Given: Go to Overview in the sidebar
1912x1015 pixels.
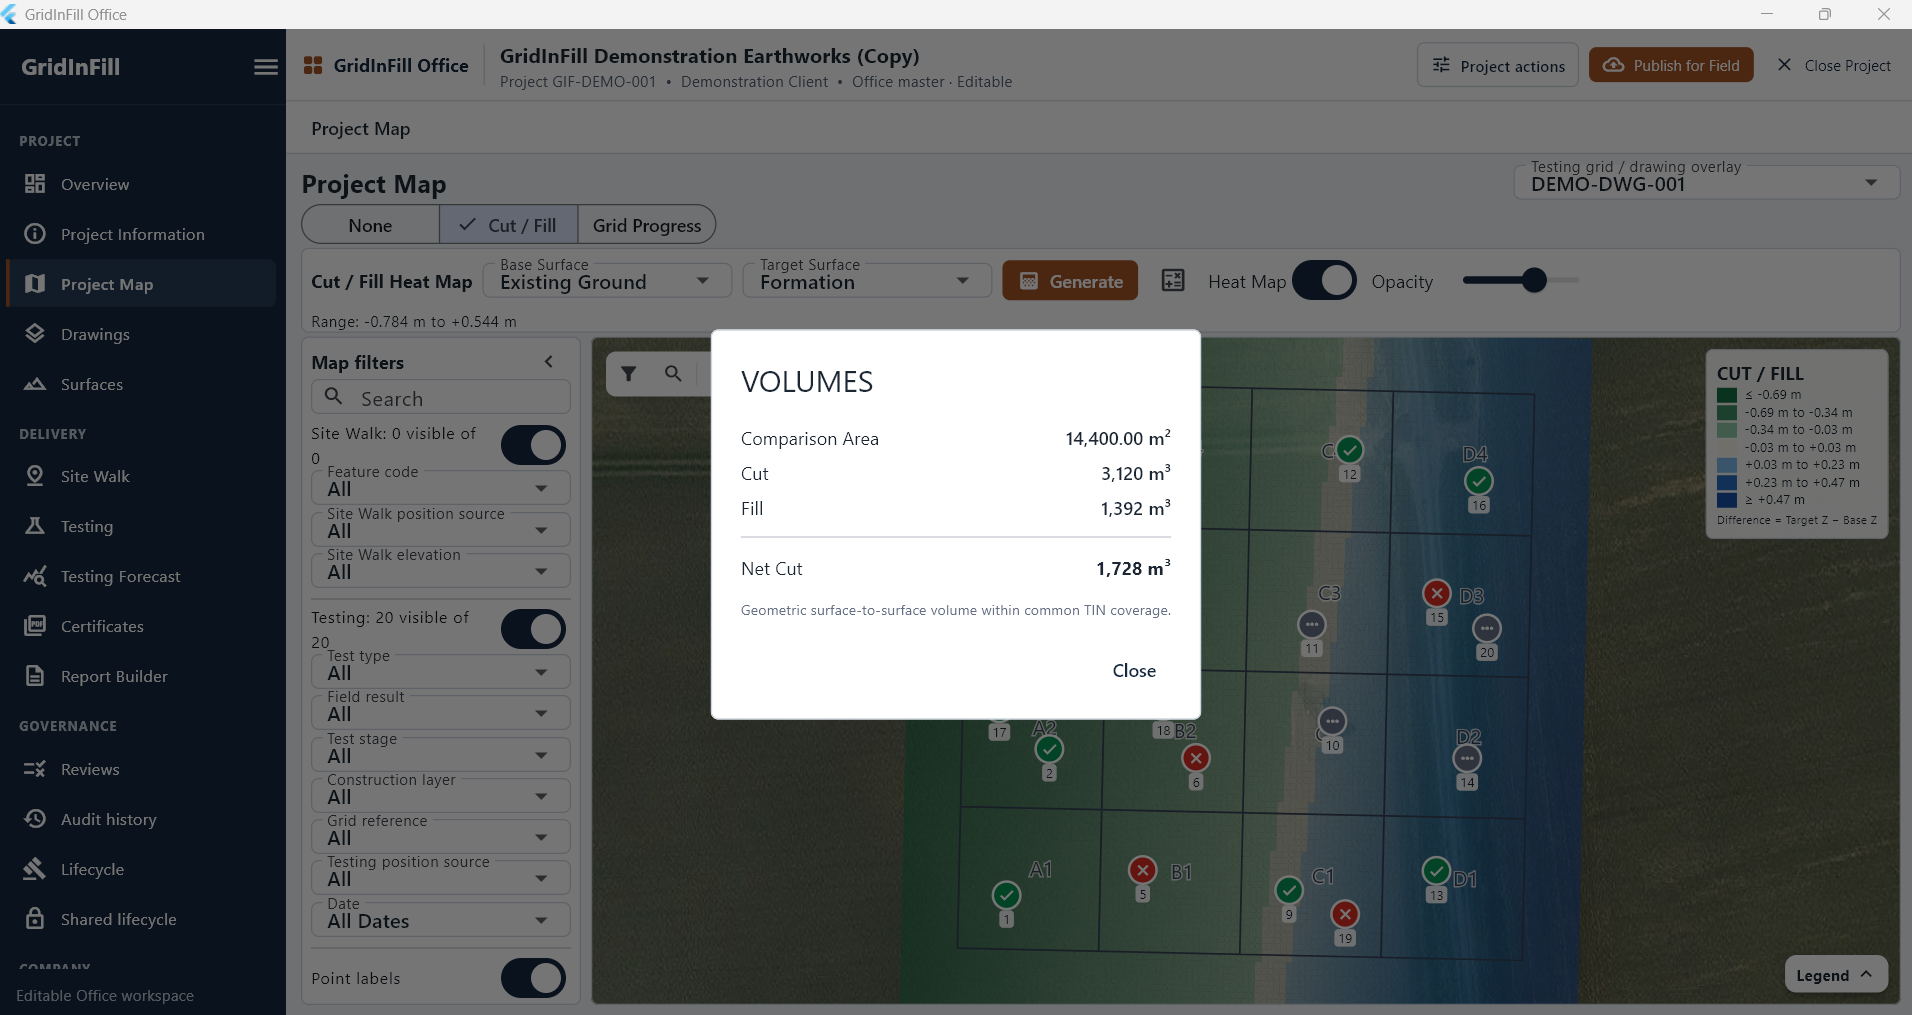Looking at the screenshot, I should (x=141, y=184).
